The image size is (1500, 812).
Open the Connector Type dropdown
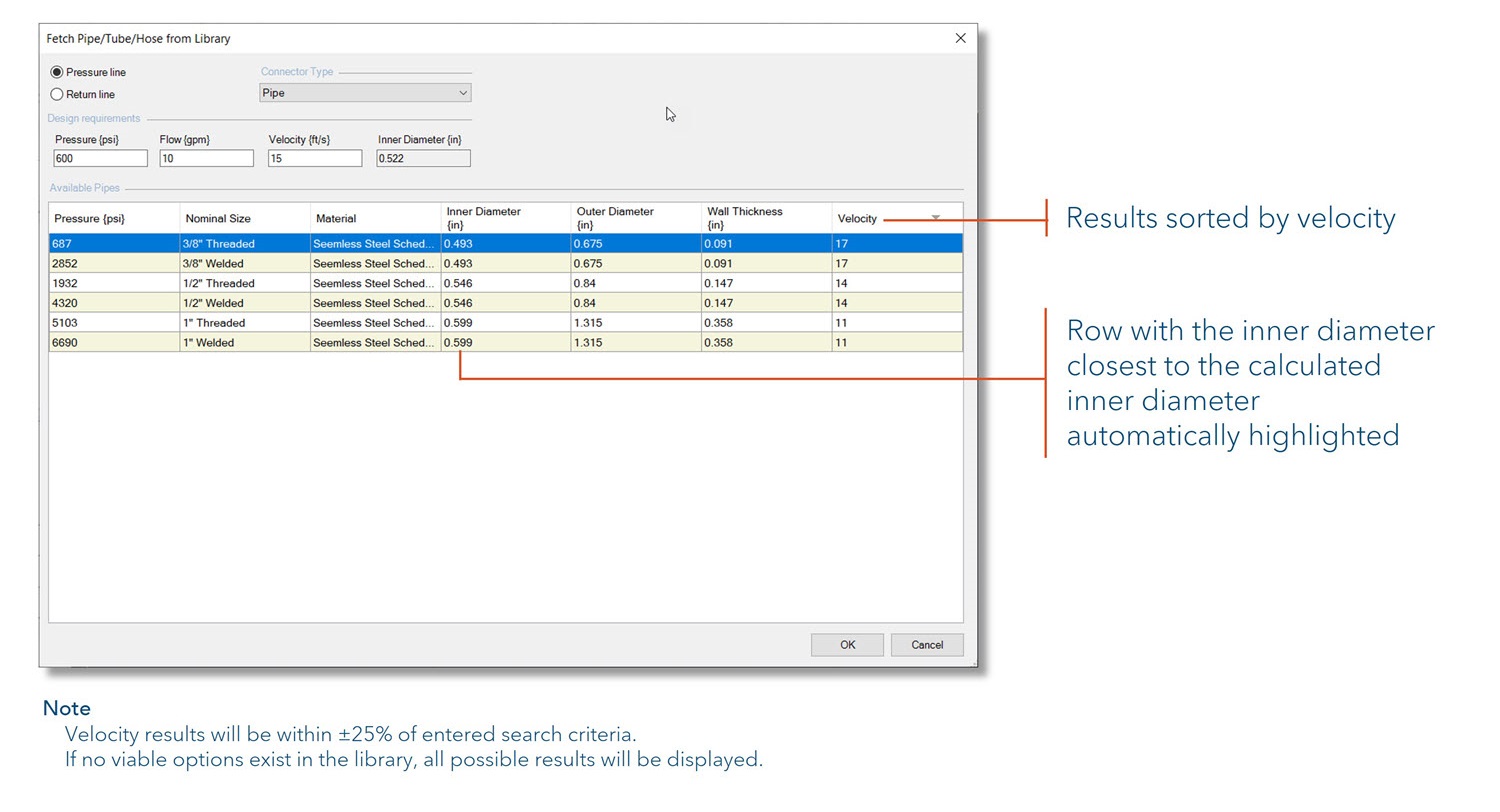[x=365, y=93]
